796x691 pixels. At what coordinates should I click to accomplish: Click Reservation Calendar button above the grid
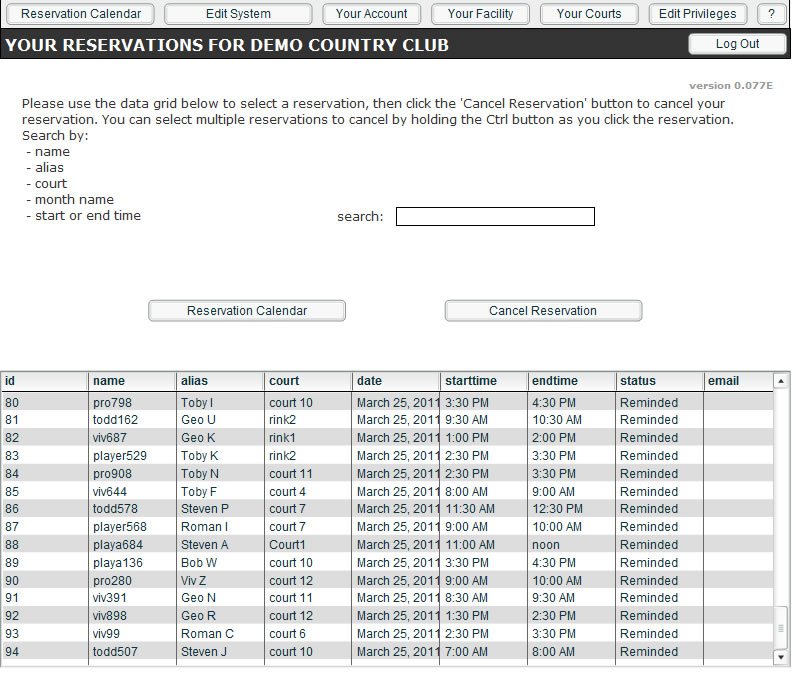[247, 311]
